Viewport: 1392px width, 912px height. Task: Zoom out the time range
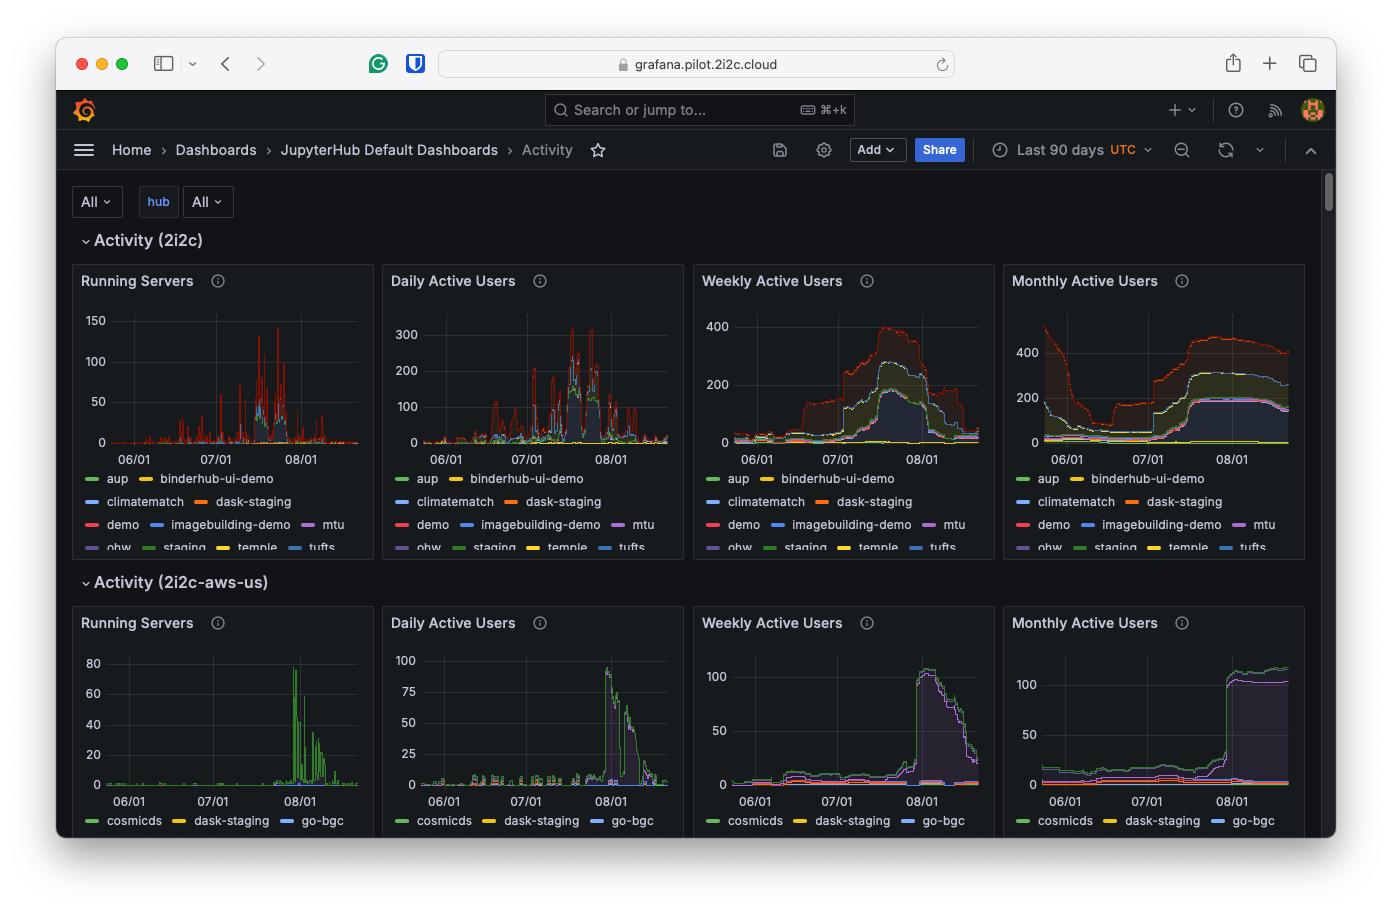[x=1182, y=150]
